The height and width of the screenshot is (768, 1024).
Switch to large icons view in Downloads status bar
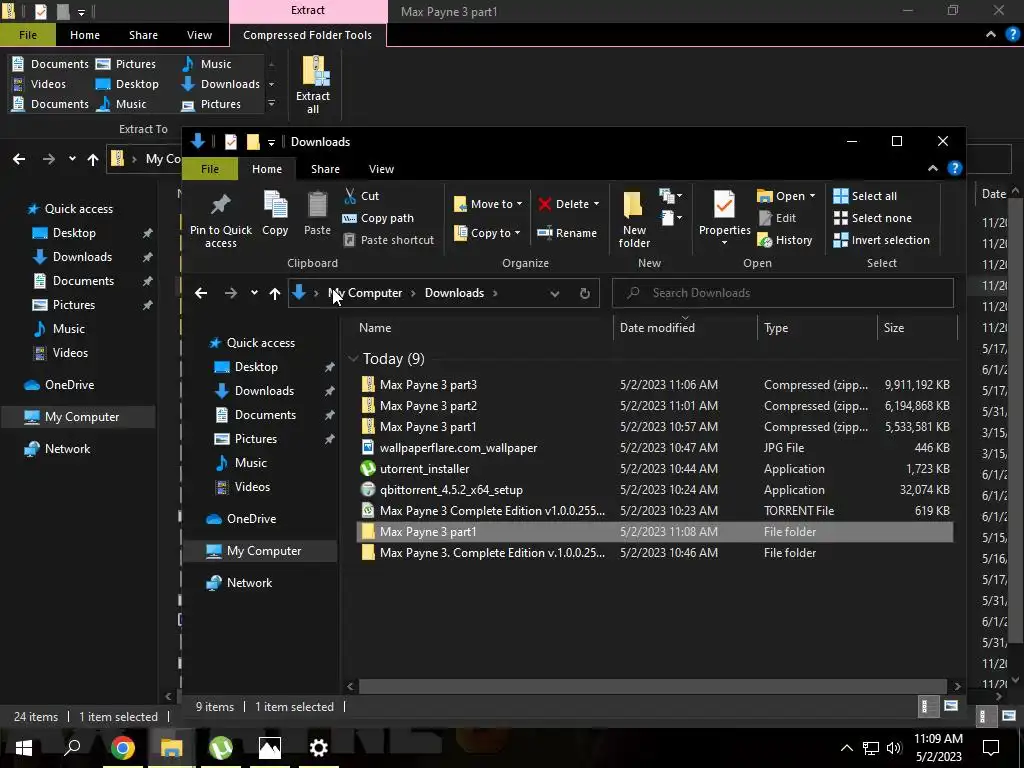[x=951, y=706]
